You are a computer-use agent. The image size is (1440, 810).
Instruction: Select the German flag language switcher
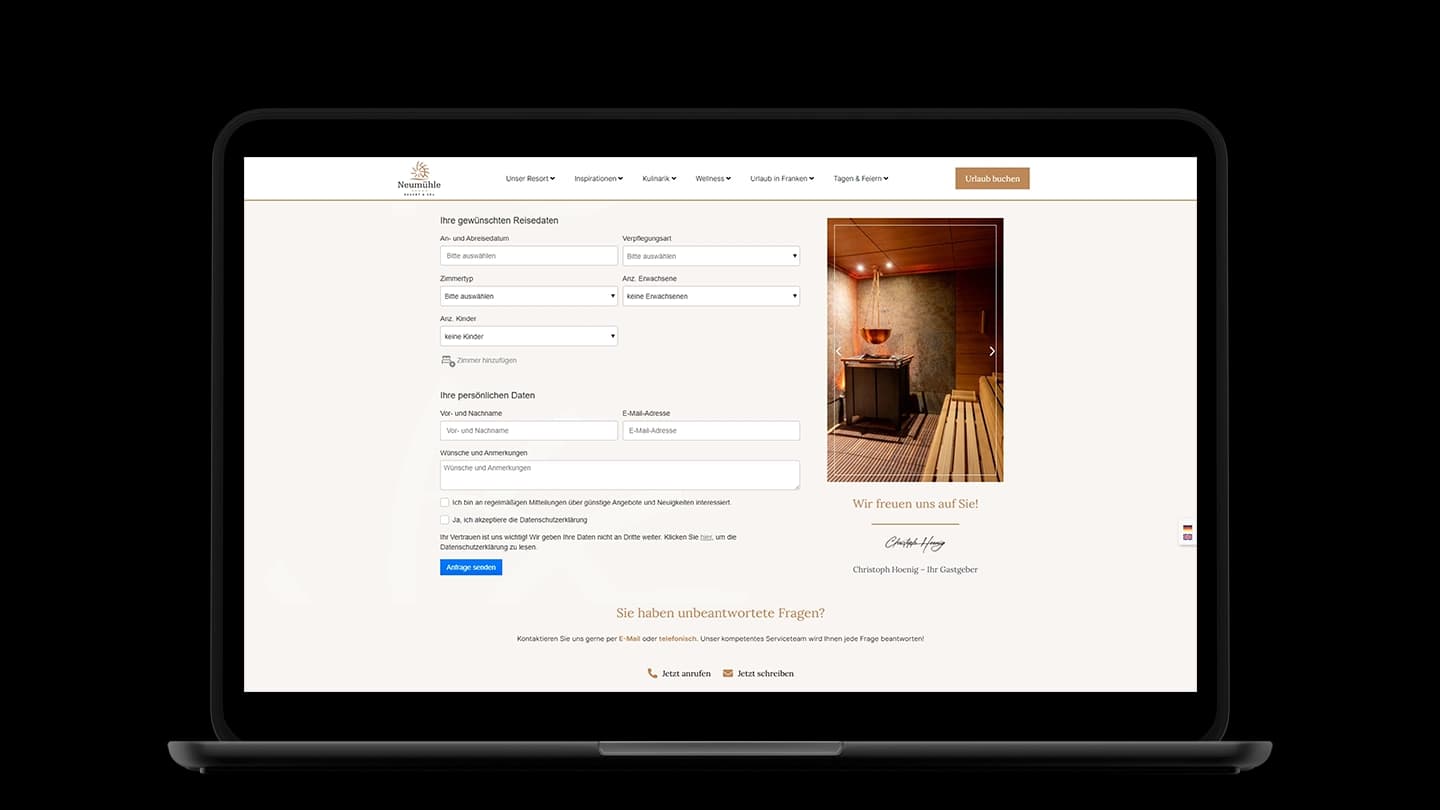click(1187, 528)
